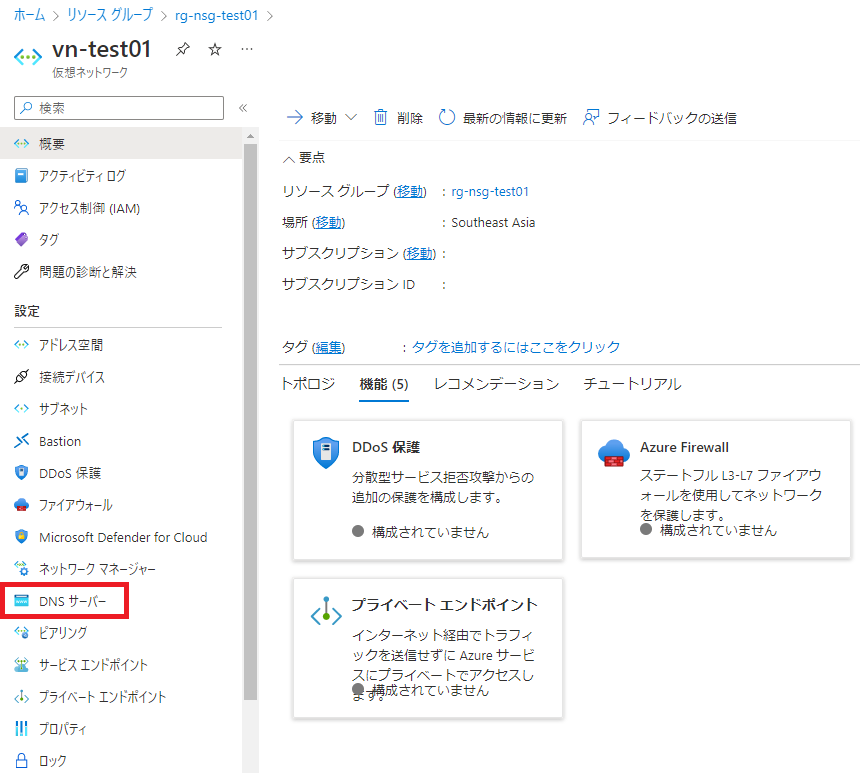Switch to the トポロジ tab
This screenshot has height=773, width=860.
(308, 383)
